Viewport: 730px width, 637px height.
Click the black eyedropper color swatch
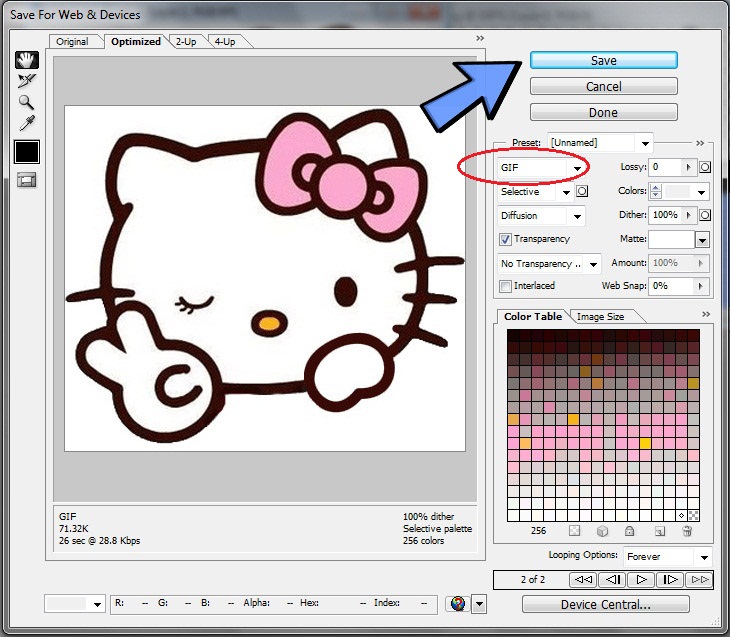pos(27,152)
